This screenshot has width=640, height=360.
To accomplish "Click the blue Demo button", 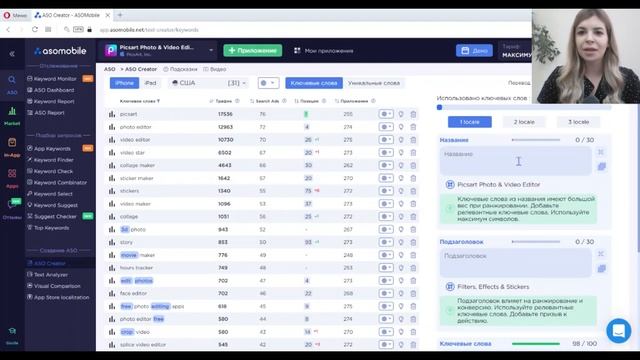I will (474, 51).
